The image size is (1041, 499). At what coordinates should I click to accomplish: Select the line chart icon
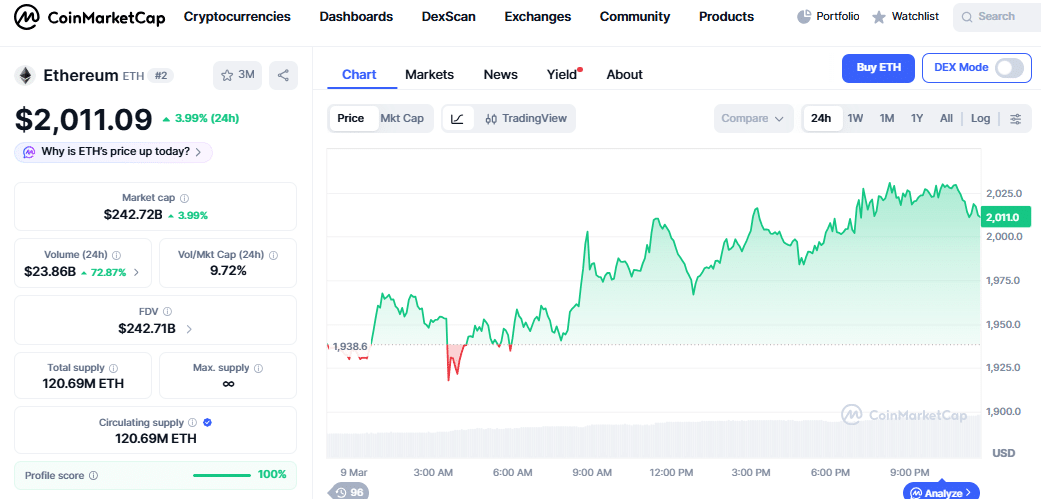(x=457, y=119)
